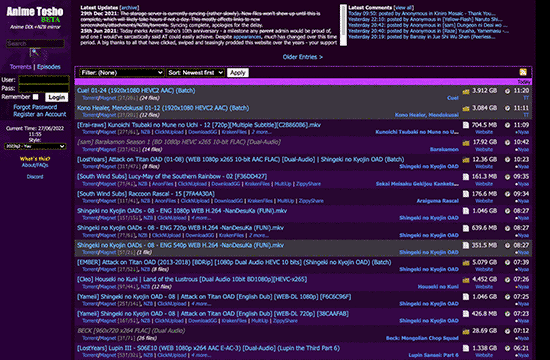
Task: Click the Login button
Action: tap(56, 97)
